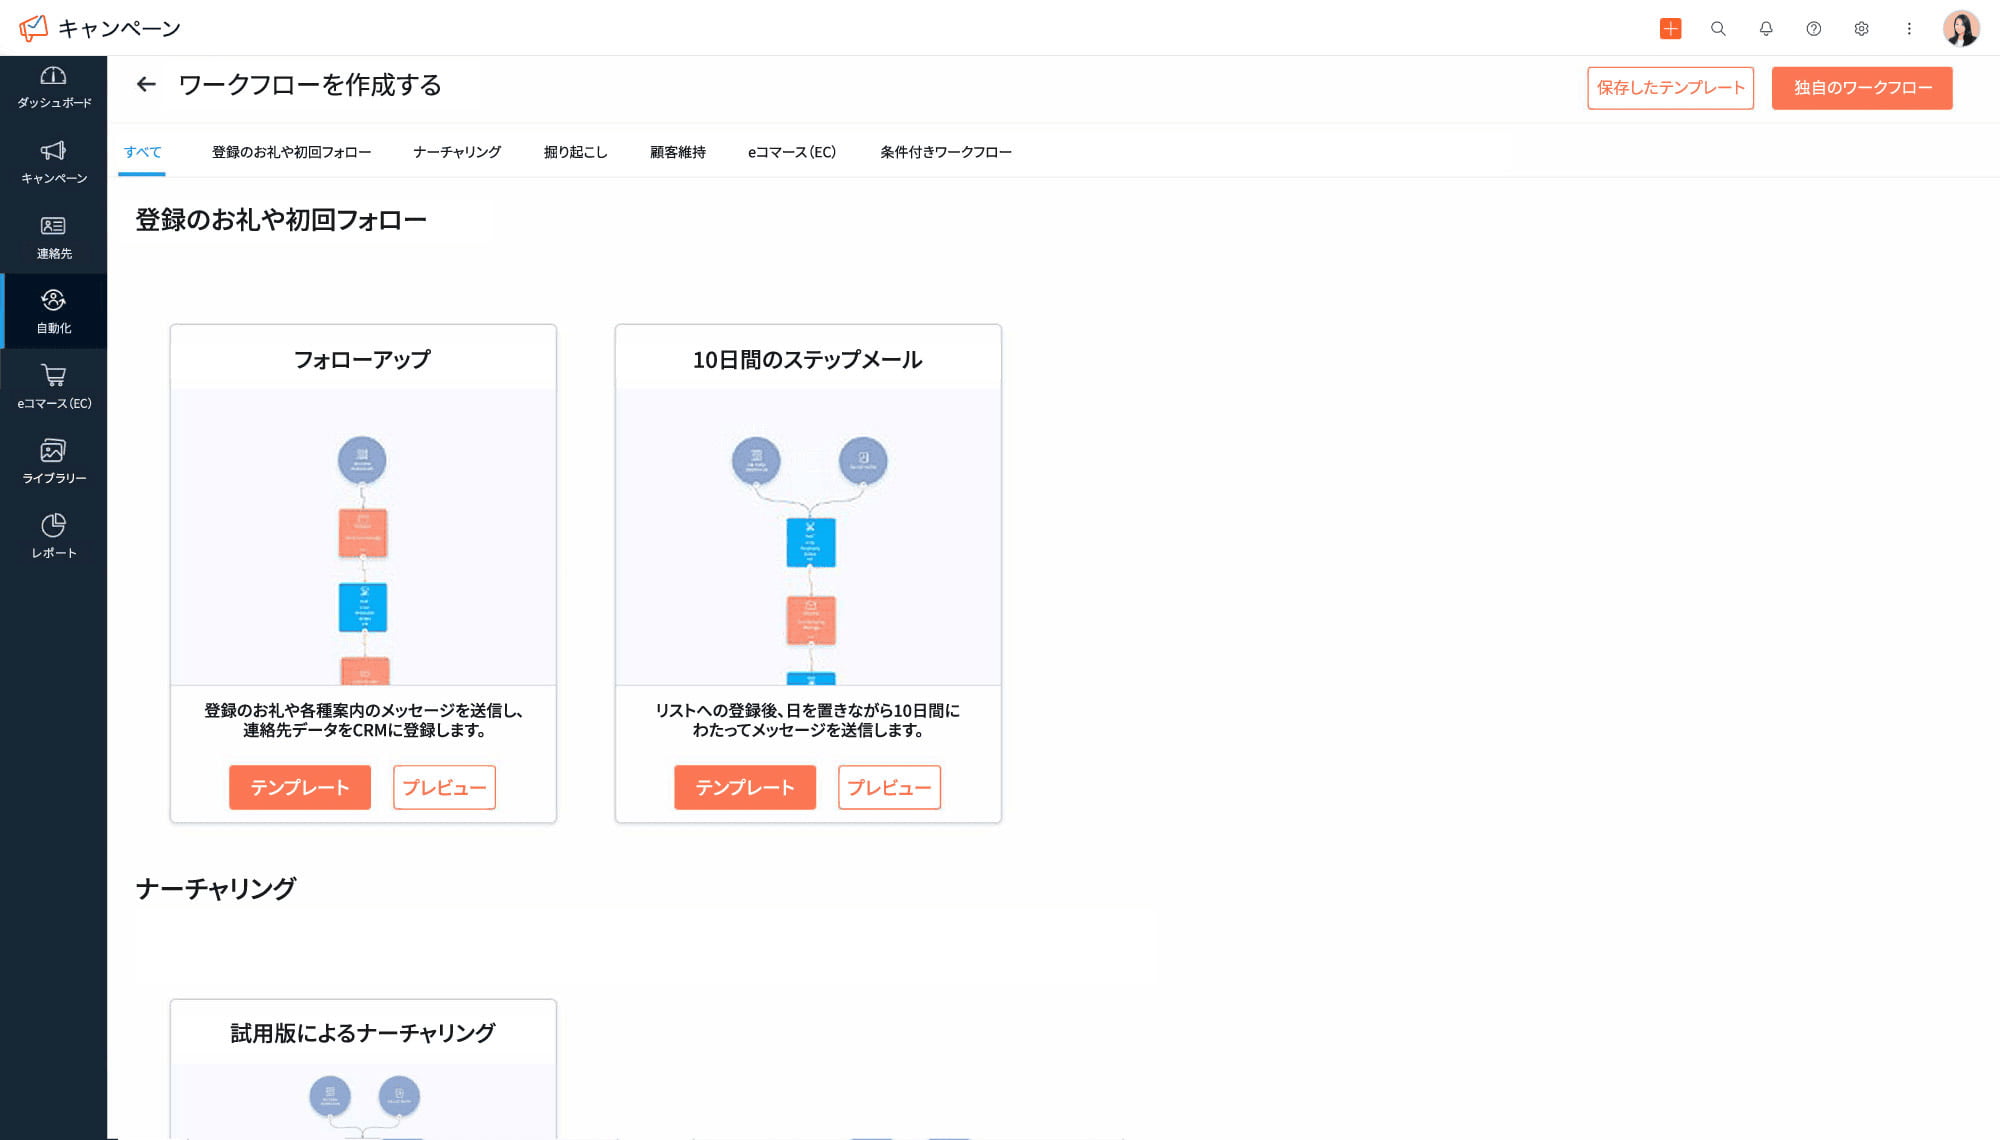The height and width of the screenshot is (1140, 2000).
Task: Select the すべて tab
Action: point(142,152)
